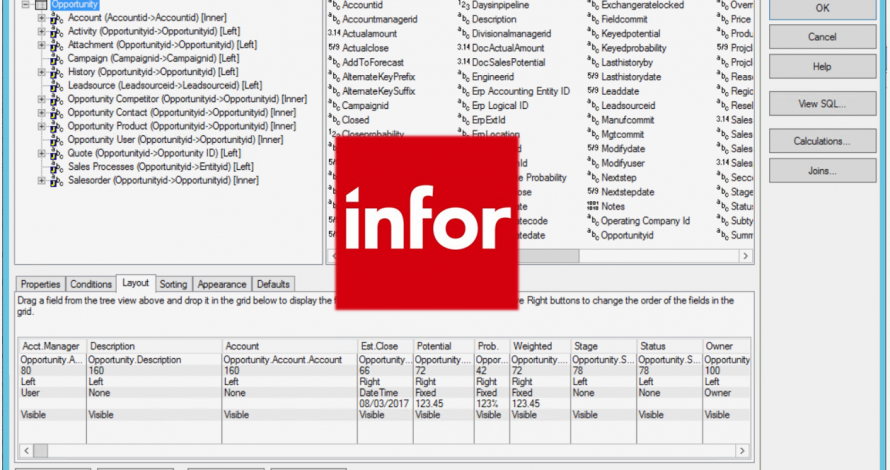Switch to the Defaults tab
Viewport: 890px width, 470px height.
point(273,284)
